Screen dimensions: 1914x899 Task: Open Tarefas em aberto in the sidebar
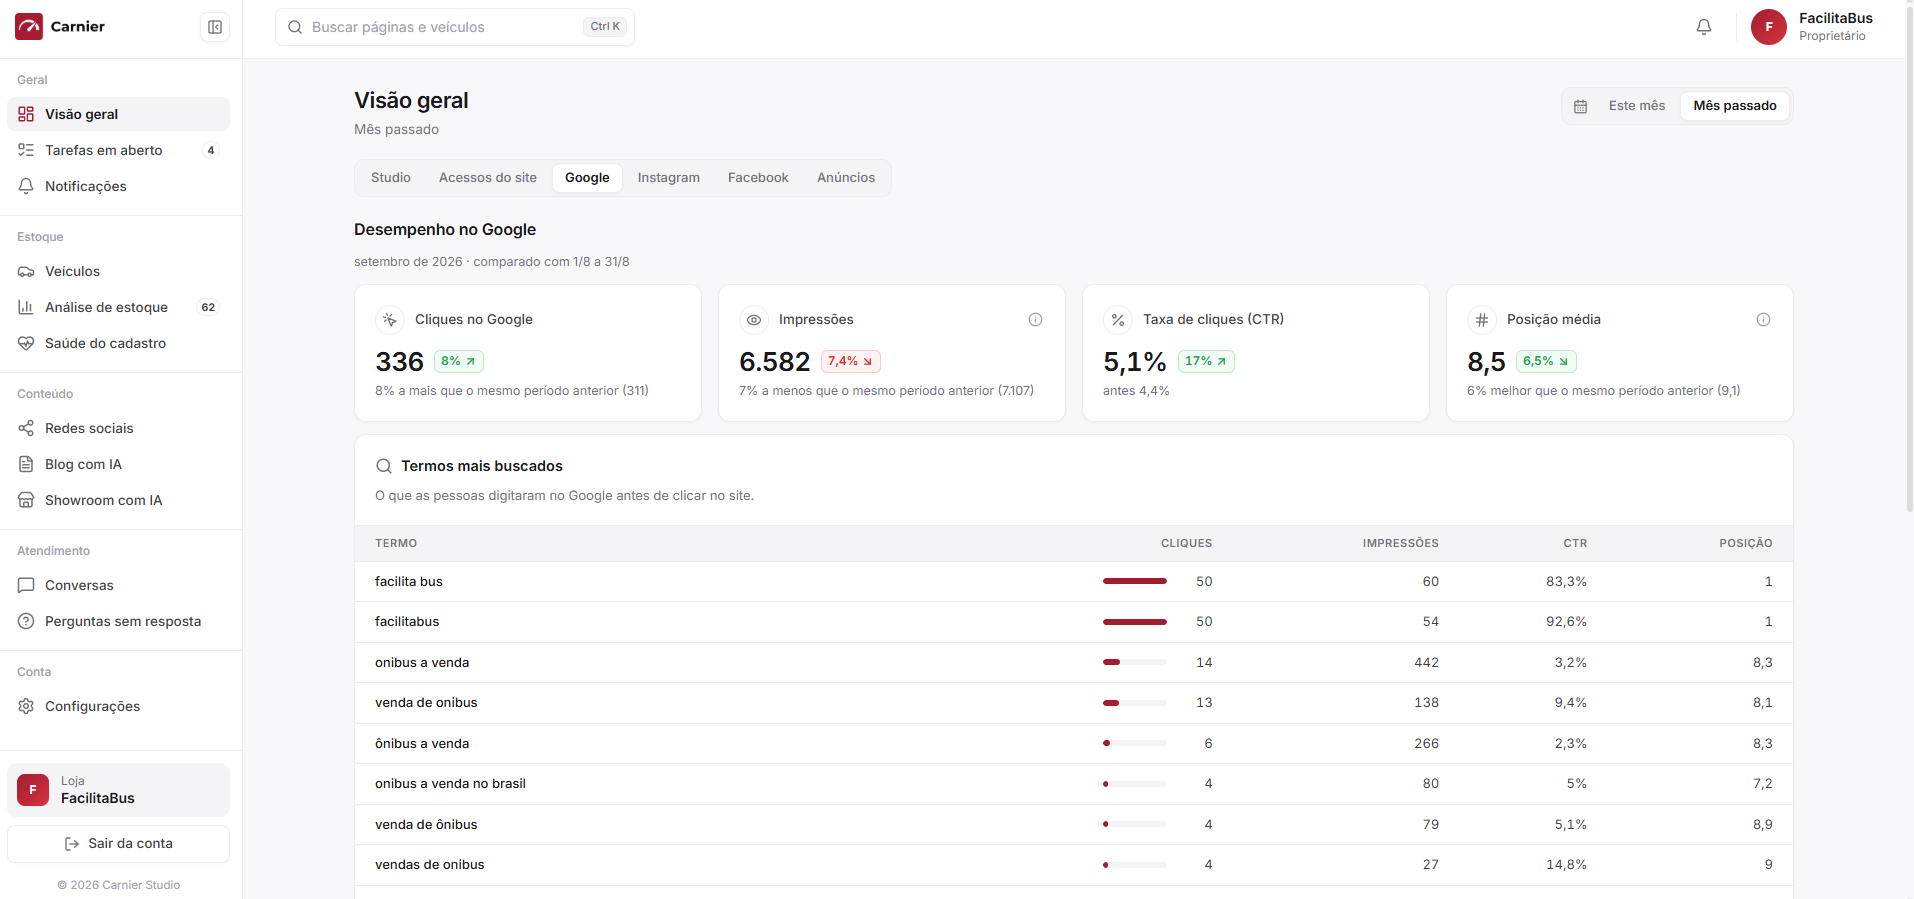pyautogui.click(x=118, y=150)
